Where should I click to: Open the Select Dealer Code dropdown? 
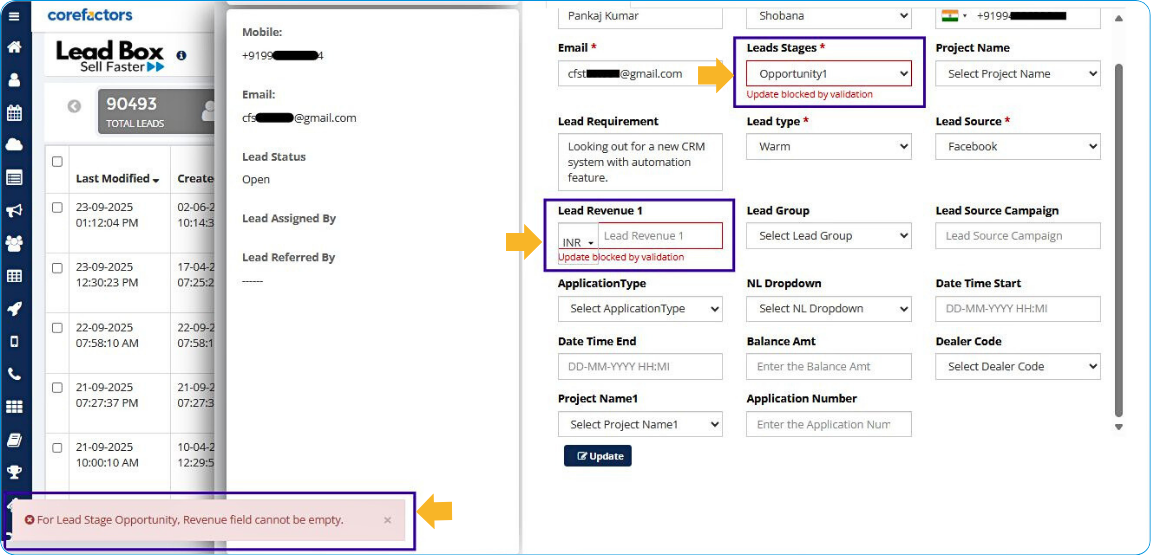click(x=1017, y=367)
